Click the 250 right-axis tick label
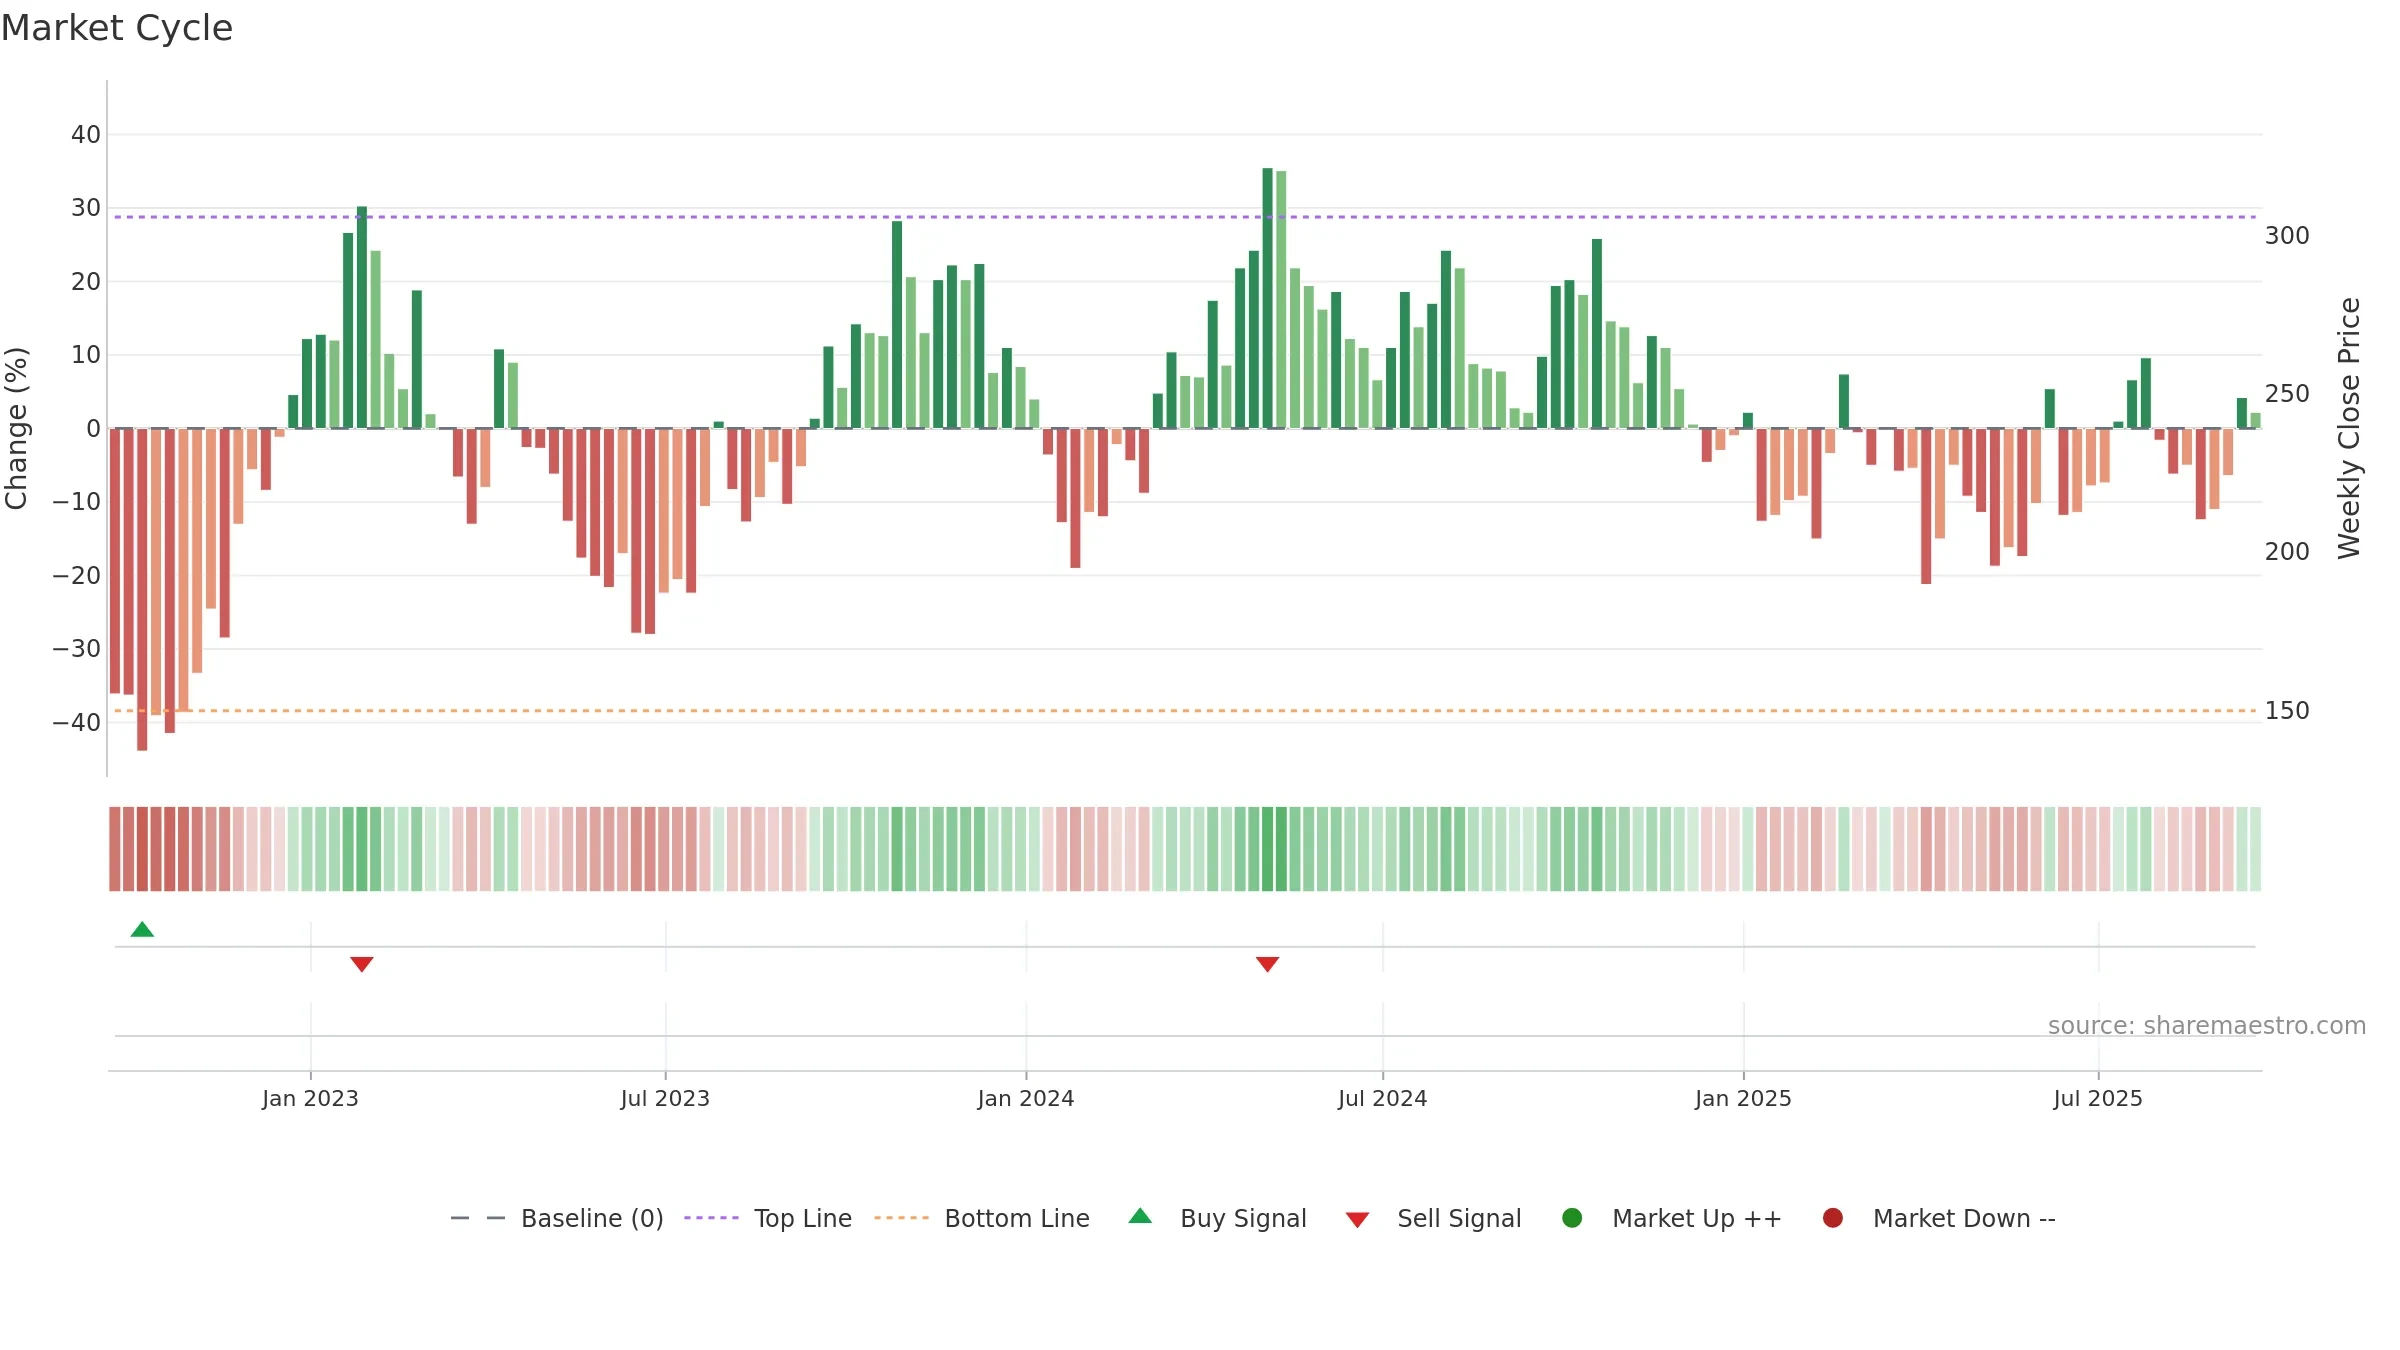Screen dimensions: 2400x1350 tap(2287, 393)
